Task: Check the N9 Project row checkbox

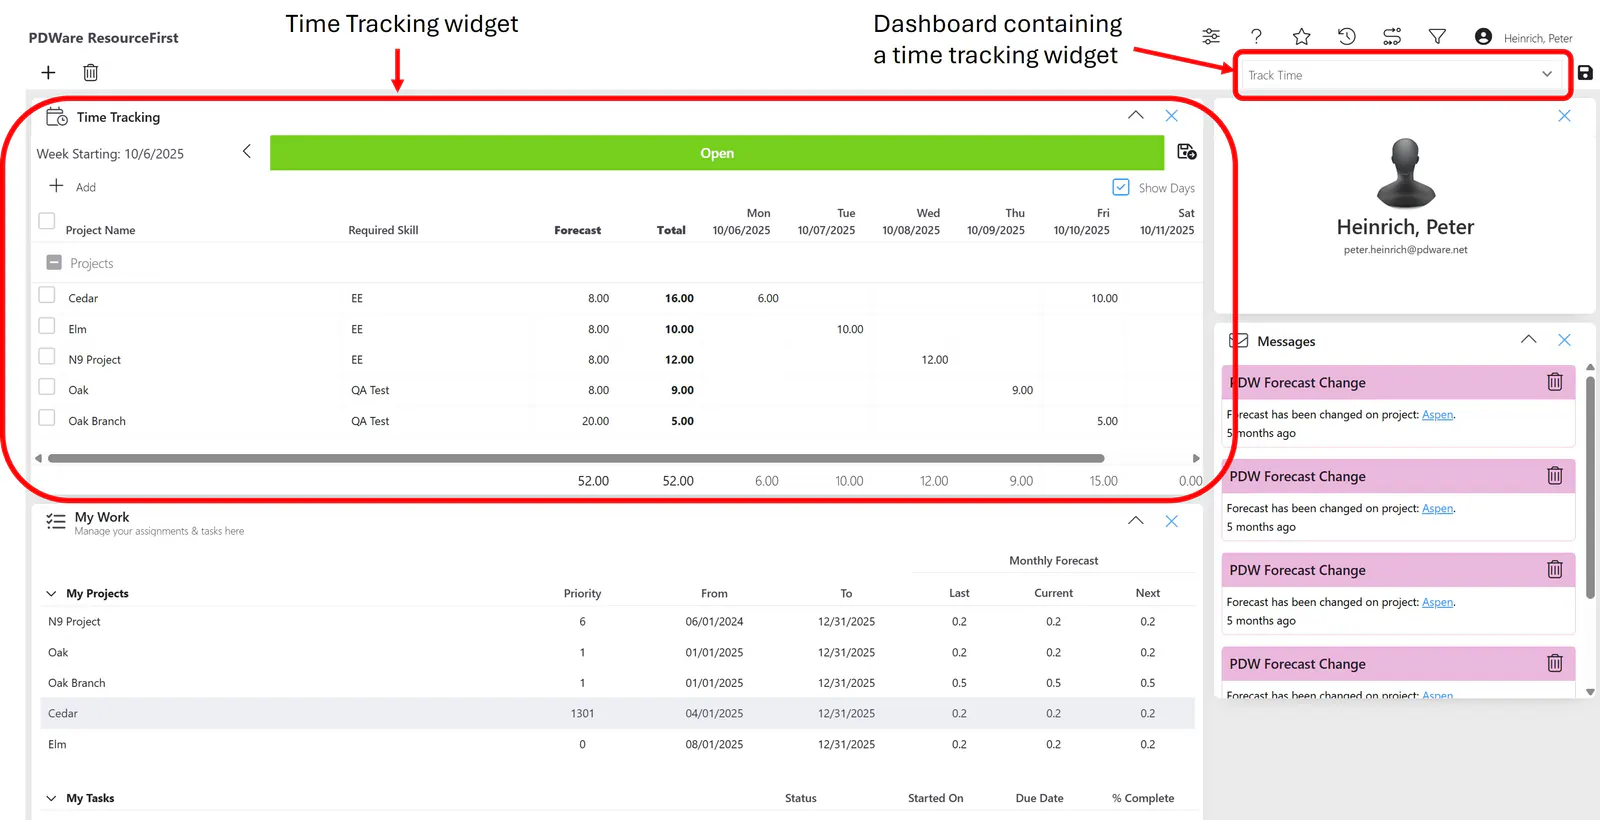Action: point(46,356)
